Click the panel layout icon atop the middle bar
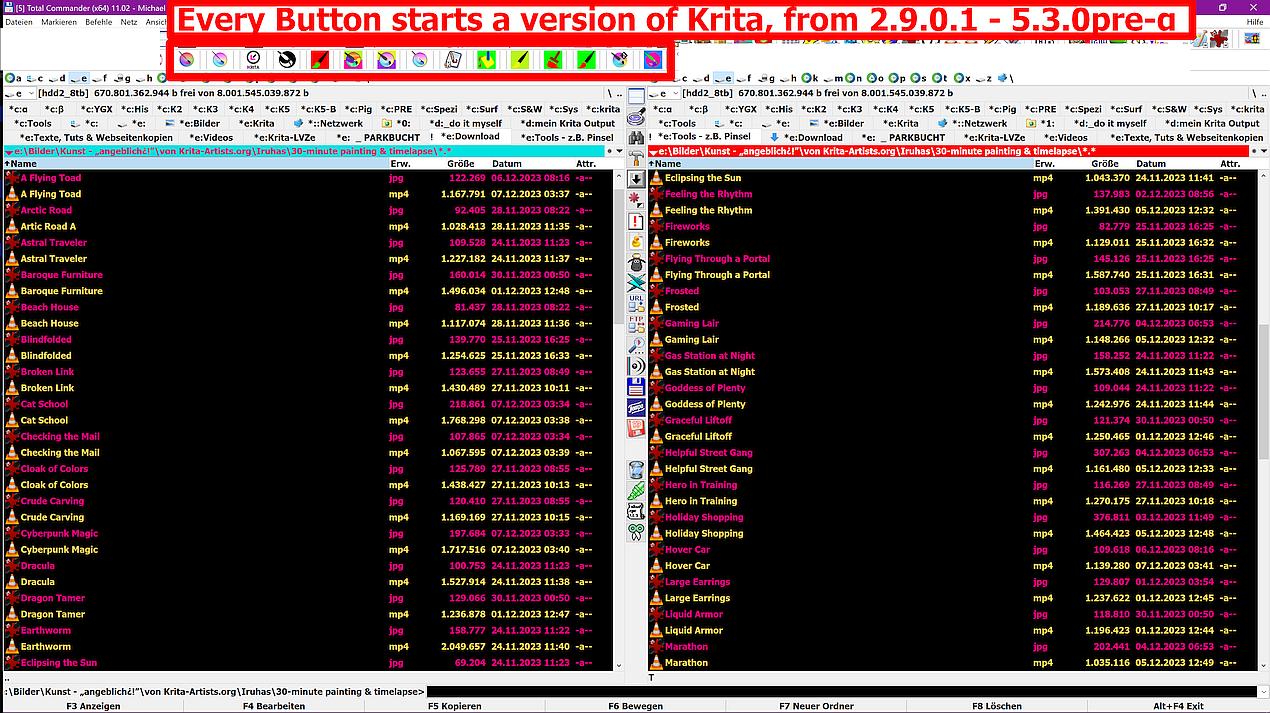The width and height of the screenshot is (1270, 713). 636,96
